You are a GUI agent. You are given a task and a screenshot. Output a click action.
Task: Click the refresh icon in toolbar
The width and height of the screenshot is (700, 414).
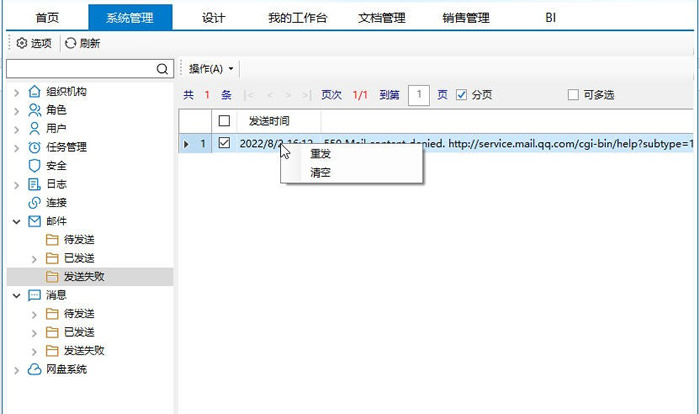click(71, 43)
